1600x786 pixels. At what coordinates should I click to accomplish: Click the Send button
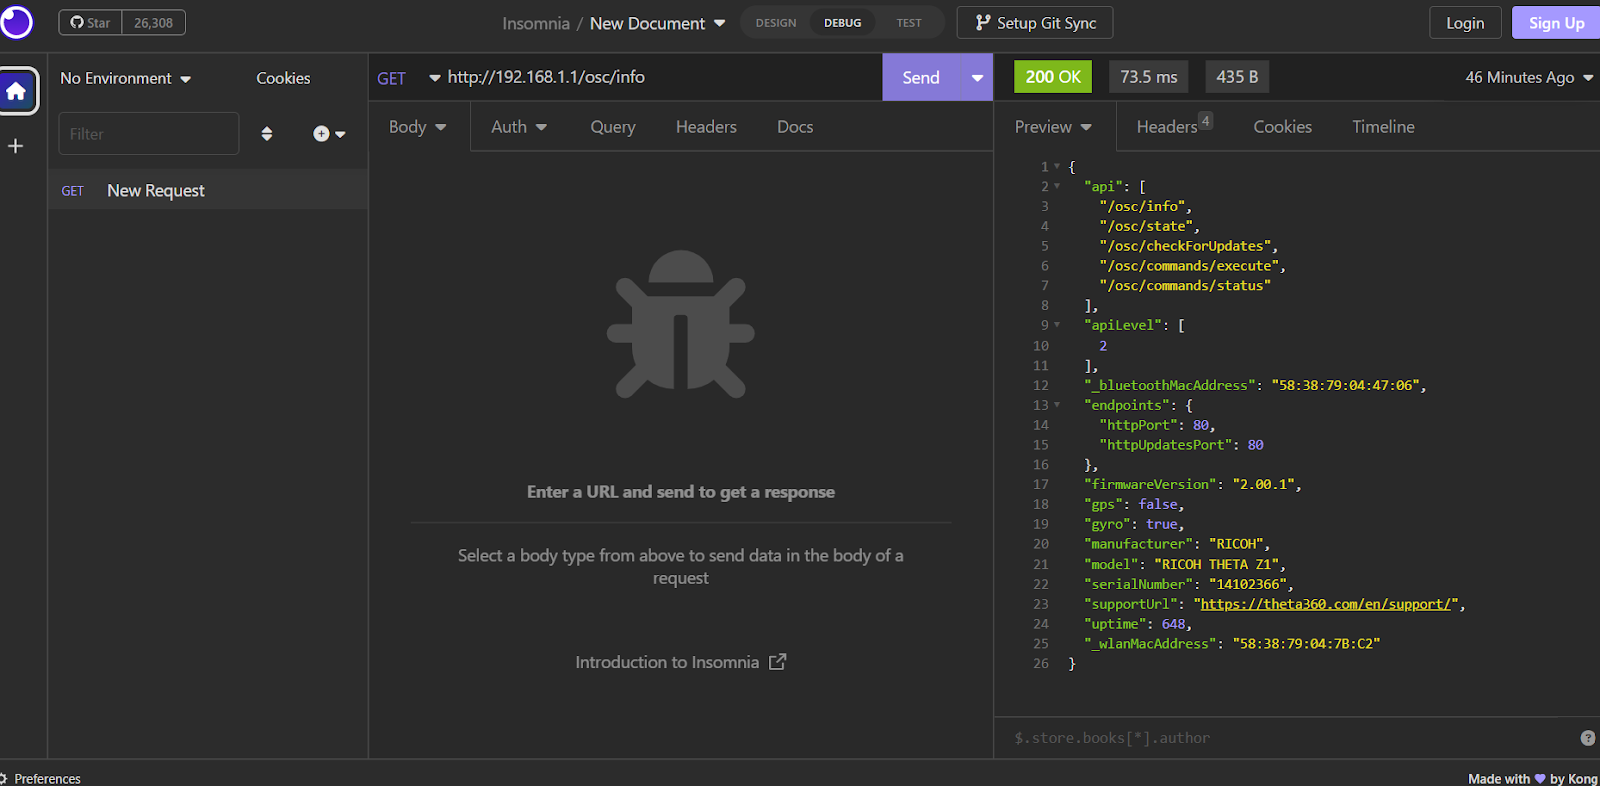pos(921,77)
